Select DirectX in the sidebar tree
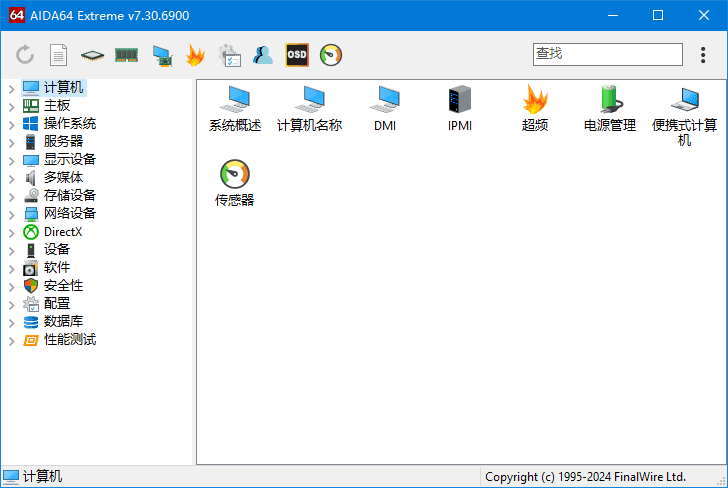This screenshot has width=728, height=488. click(62, 231)
